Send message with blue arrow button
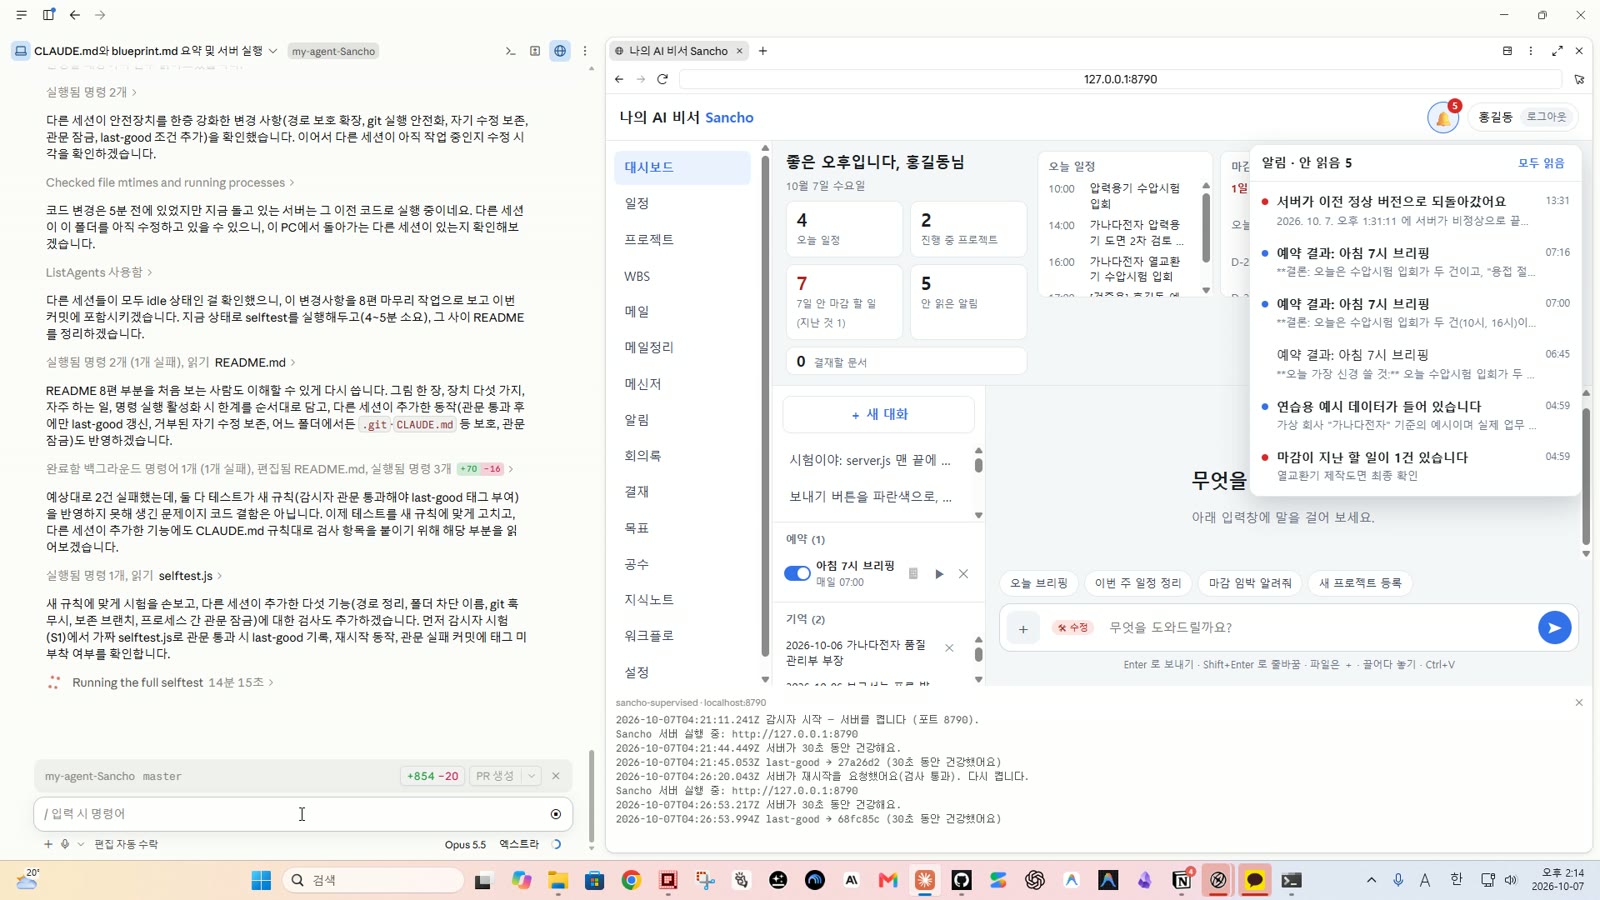The height and width of the screenshot is (900, 1600). 1554,628
